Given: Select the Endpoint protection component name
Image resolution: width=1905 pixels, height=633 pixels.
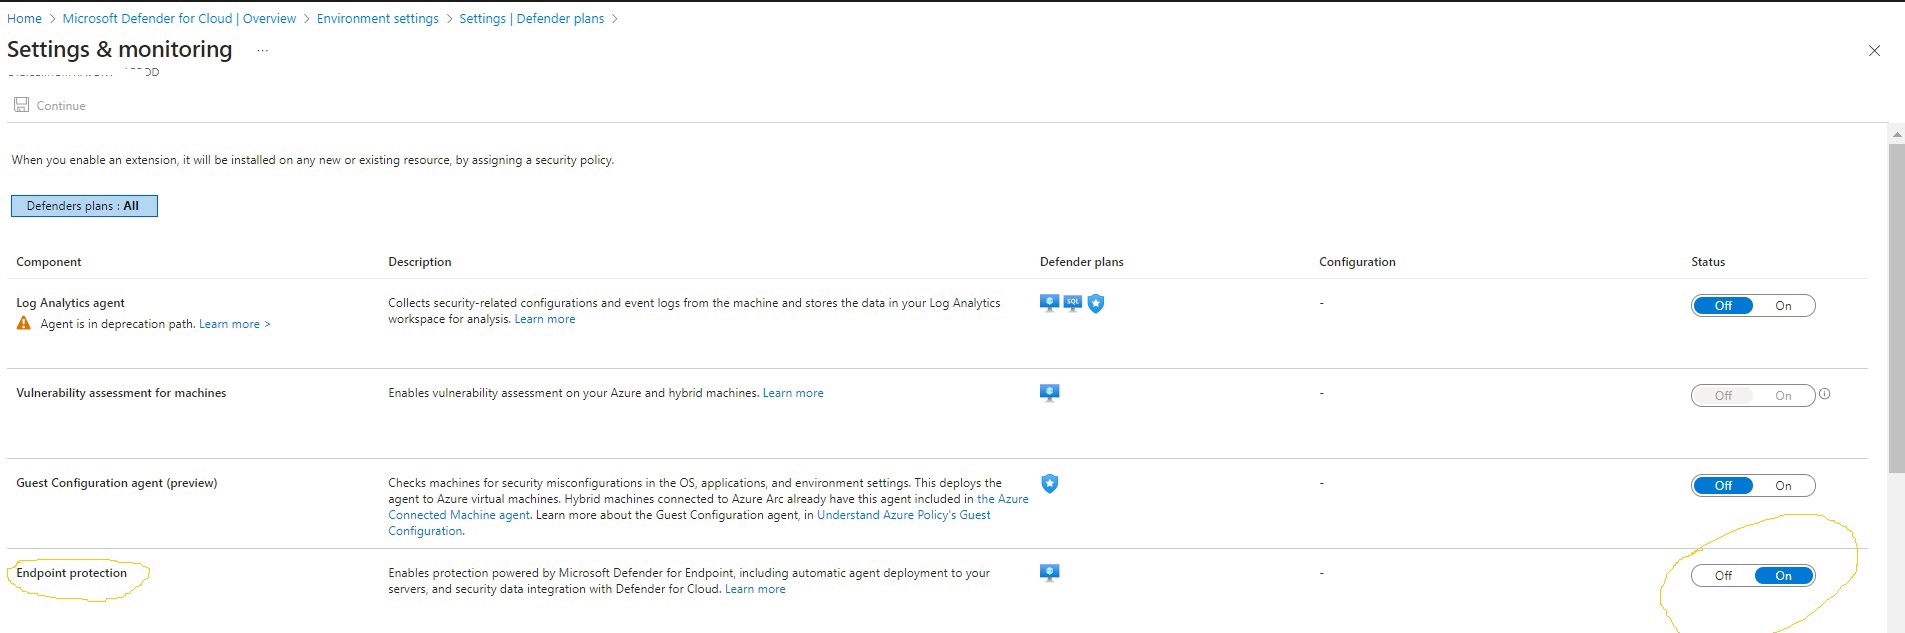Looking at the screenshot, I should point(71,573).
